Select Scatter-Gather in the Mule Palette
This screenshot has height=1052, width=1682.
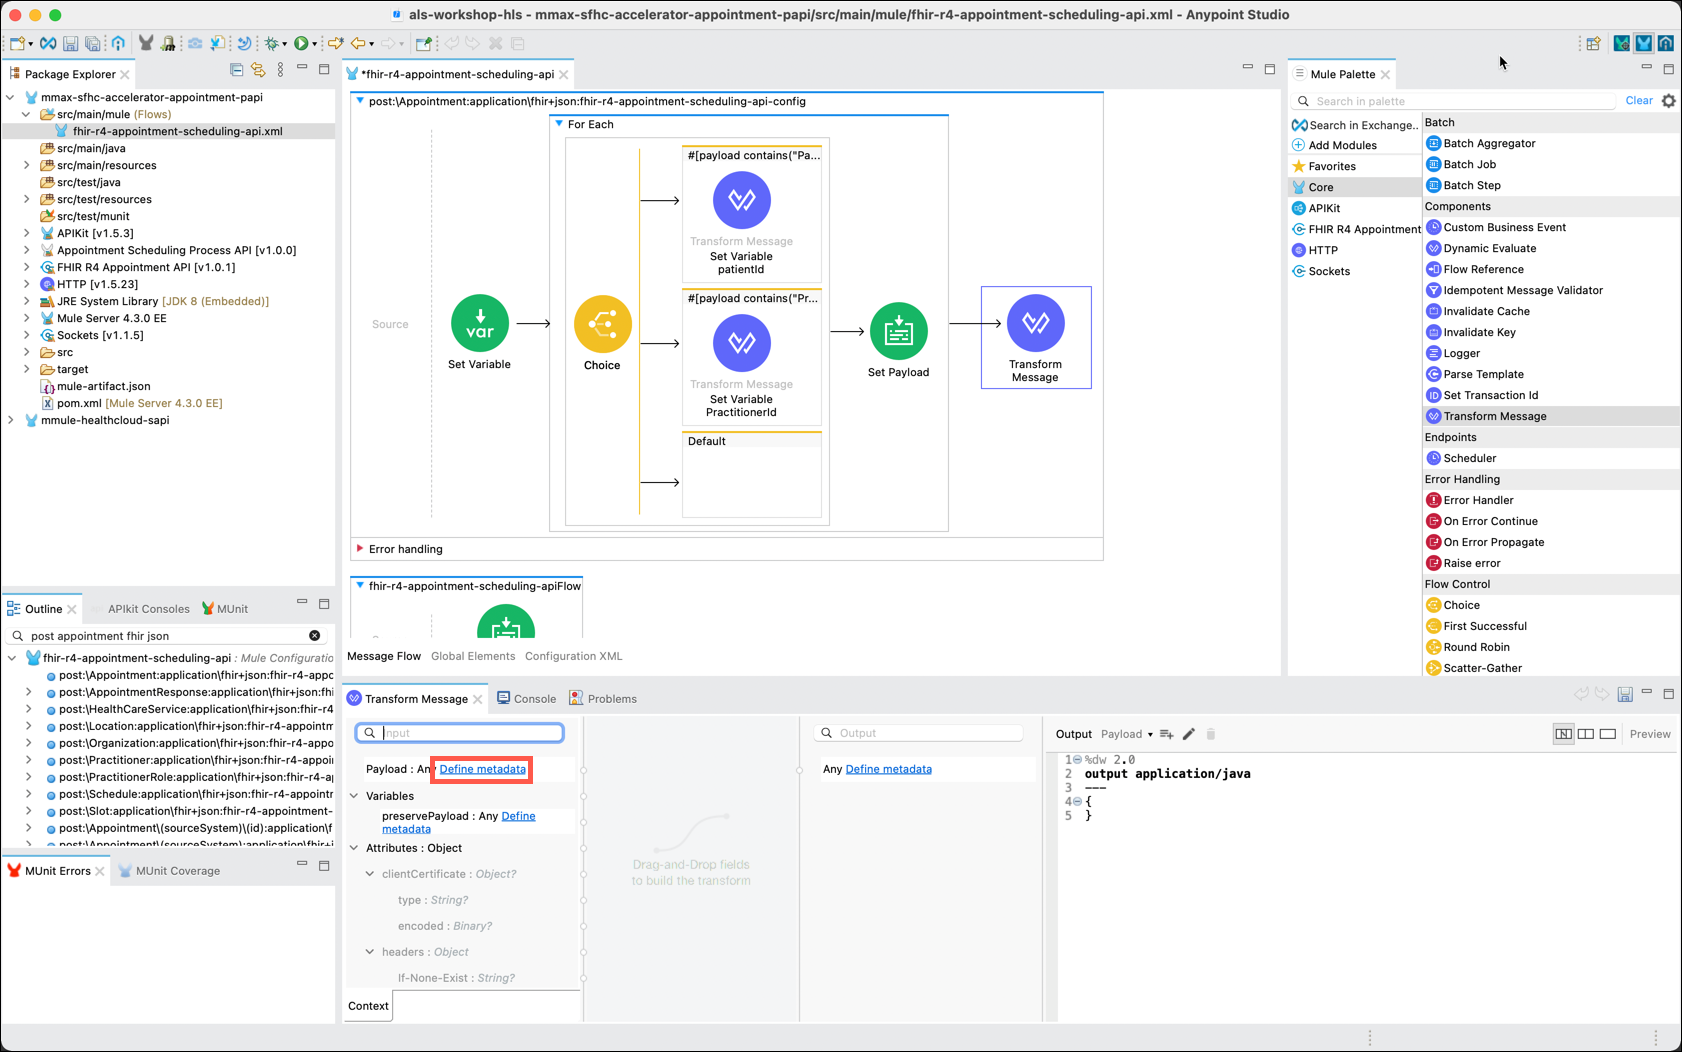click(x=1482, y=668)
